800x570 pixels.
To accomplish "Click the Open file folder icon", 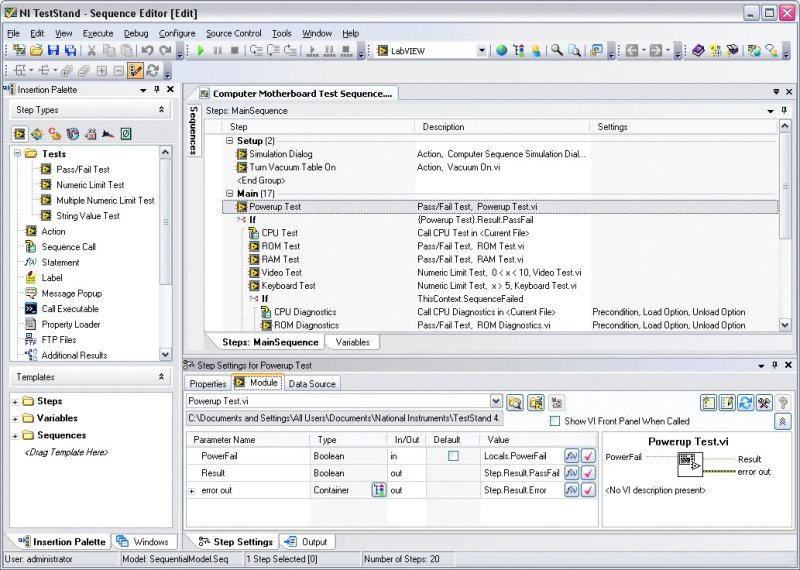I will 36,50.
